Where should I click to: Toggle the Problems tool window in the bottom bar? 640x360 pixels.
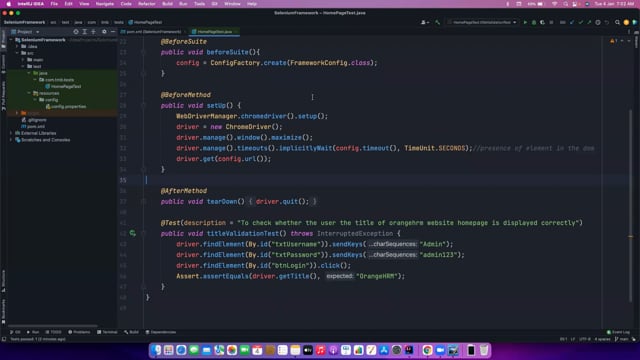(x=79, y=332)
